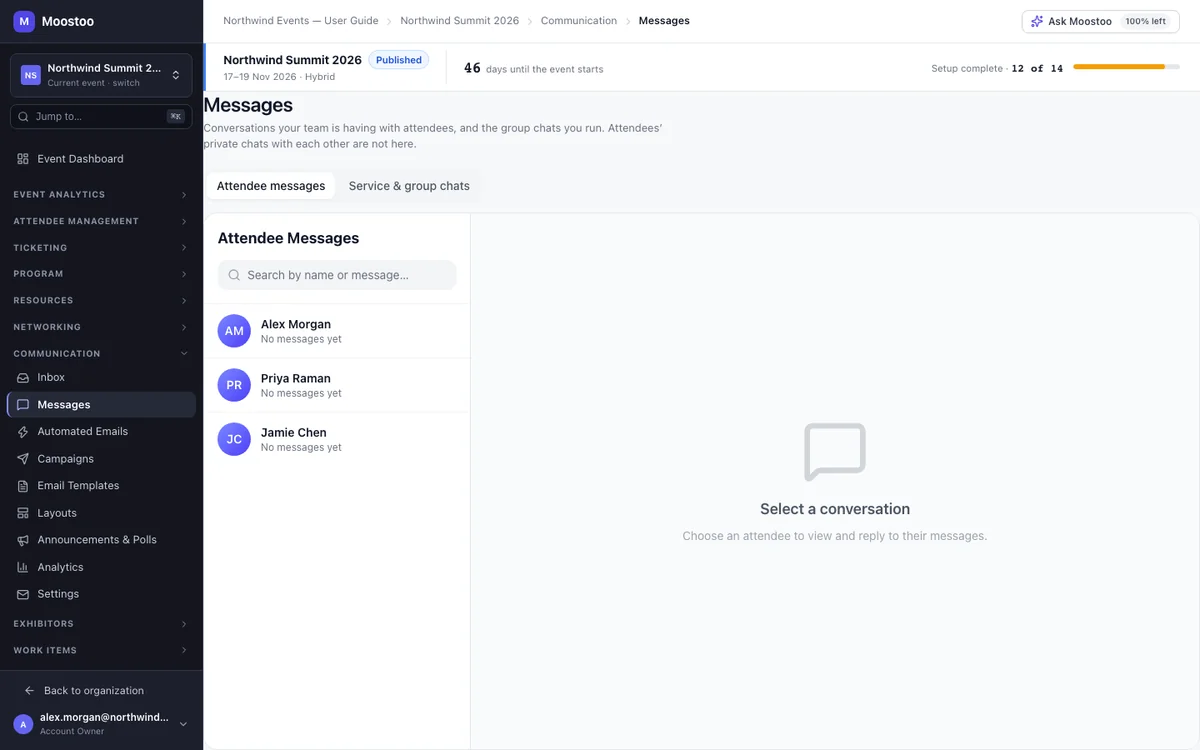
Task: Expand the Exhibitors section
Action: (x=101, y=624)
